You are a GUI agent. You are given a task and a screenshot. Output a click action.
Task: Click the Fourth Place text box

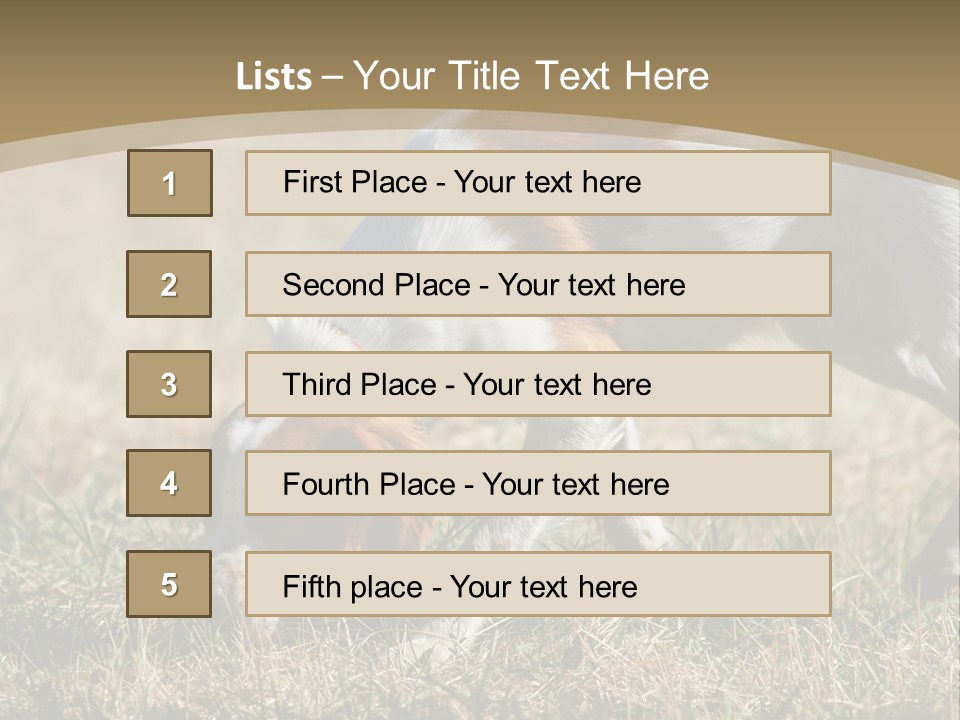(x=538, y=483)
